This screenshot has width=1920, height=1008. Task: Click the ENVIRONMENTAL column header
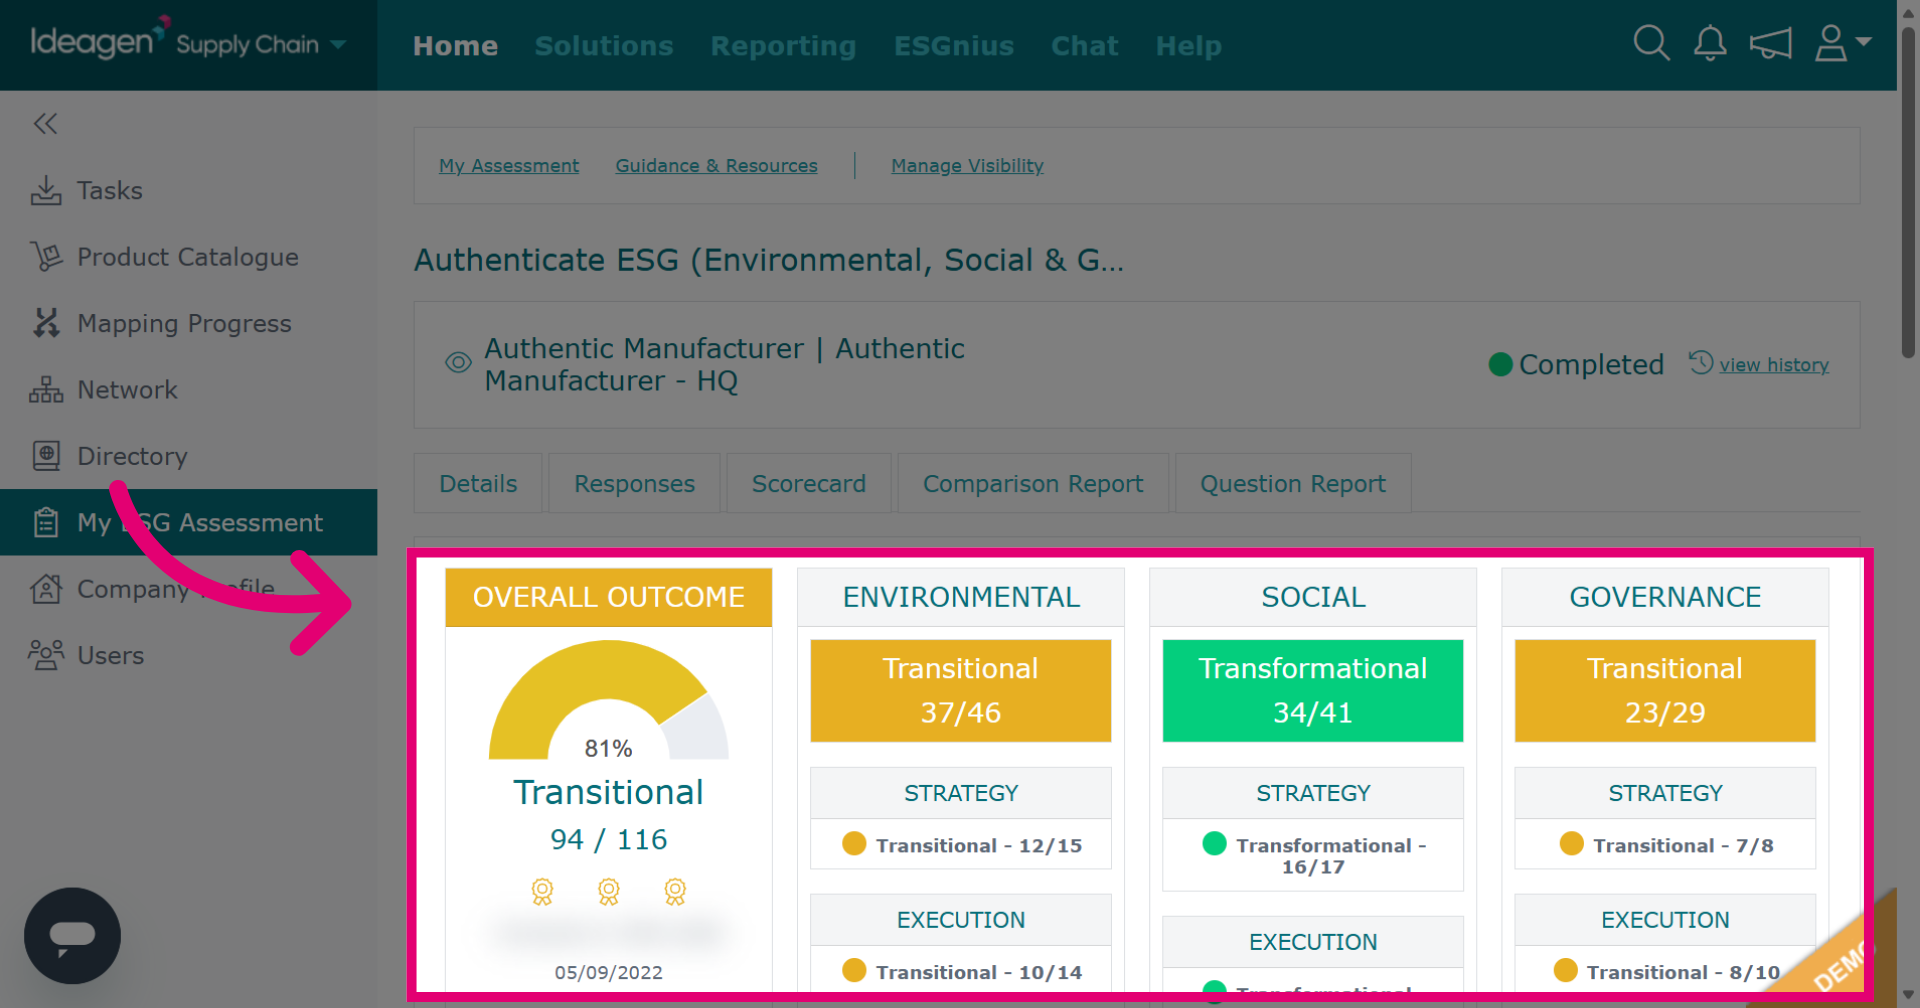(960, 597)
